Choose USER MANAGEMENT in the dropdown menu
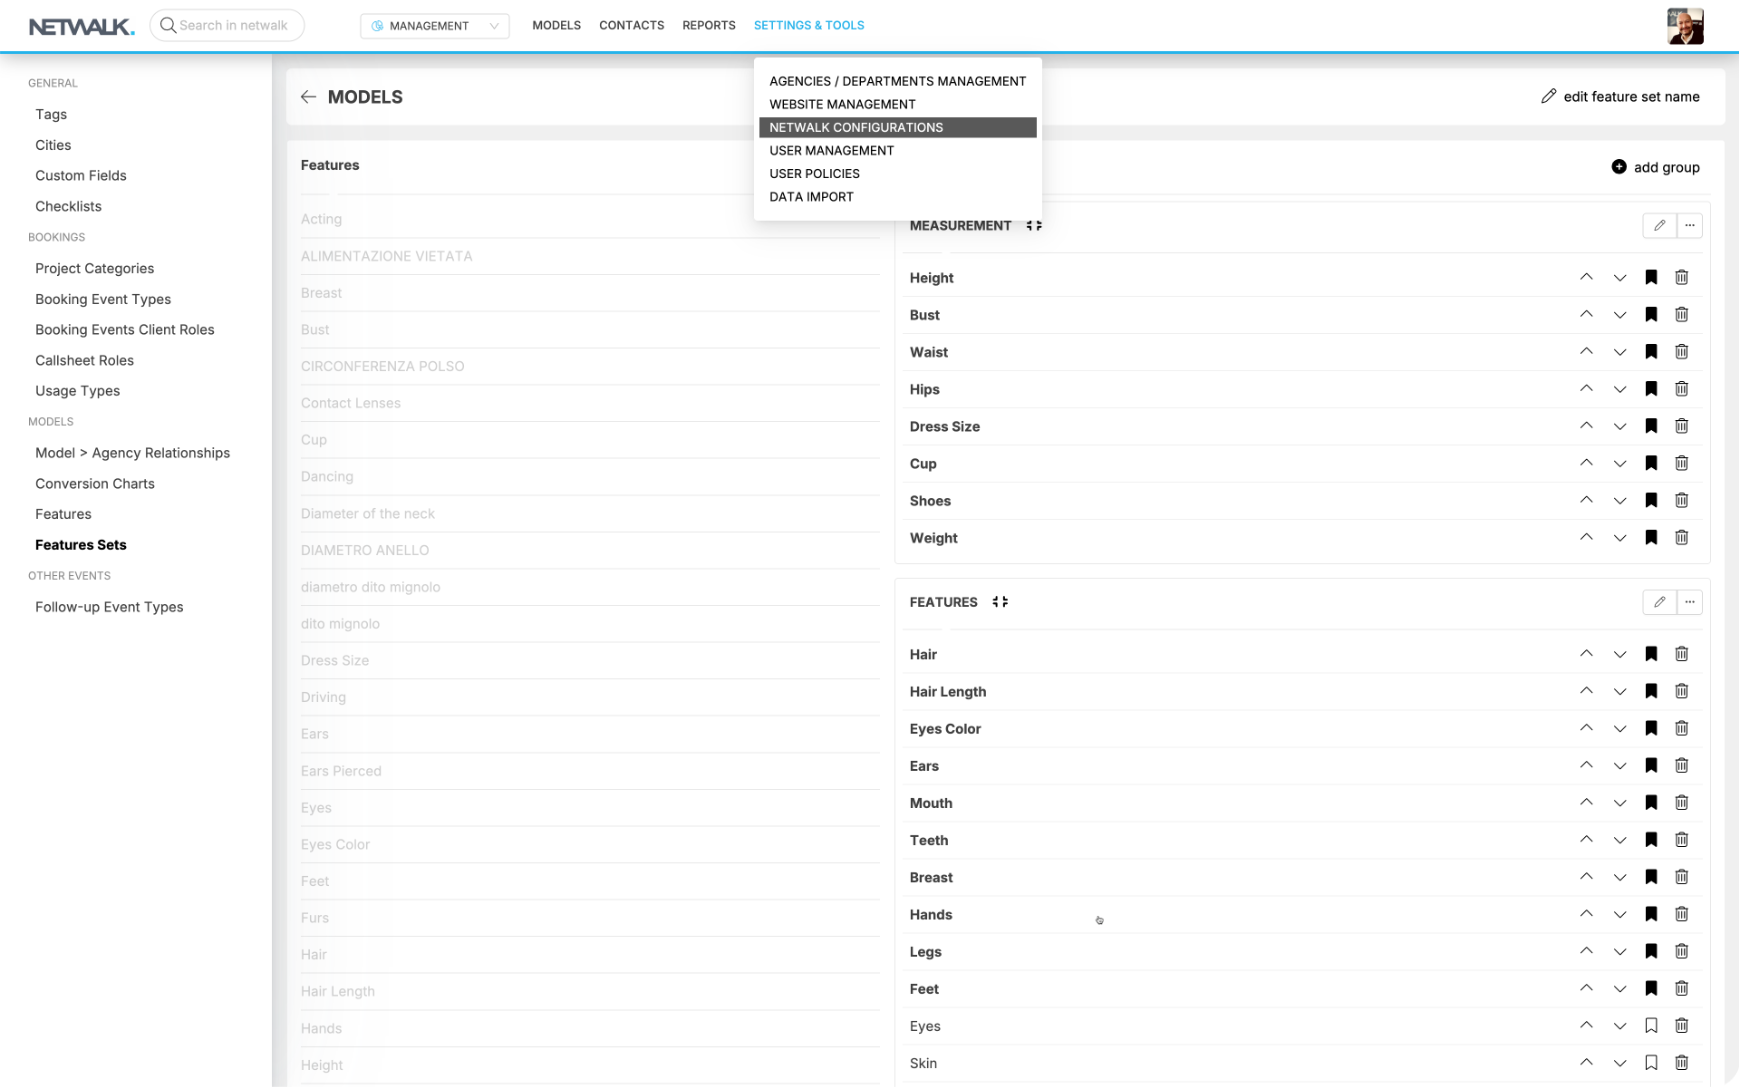1739x1087 pixels. tap(831, 150)
